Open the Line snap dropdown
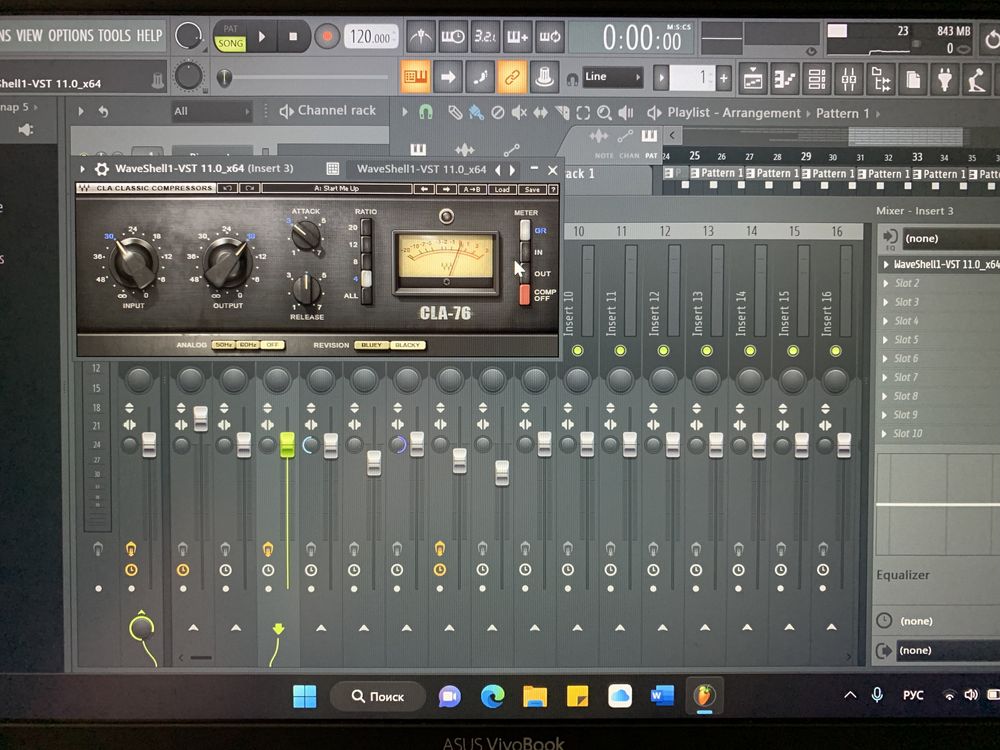This screenshot has width=1000, height=750. (613, 77)
